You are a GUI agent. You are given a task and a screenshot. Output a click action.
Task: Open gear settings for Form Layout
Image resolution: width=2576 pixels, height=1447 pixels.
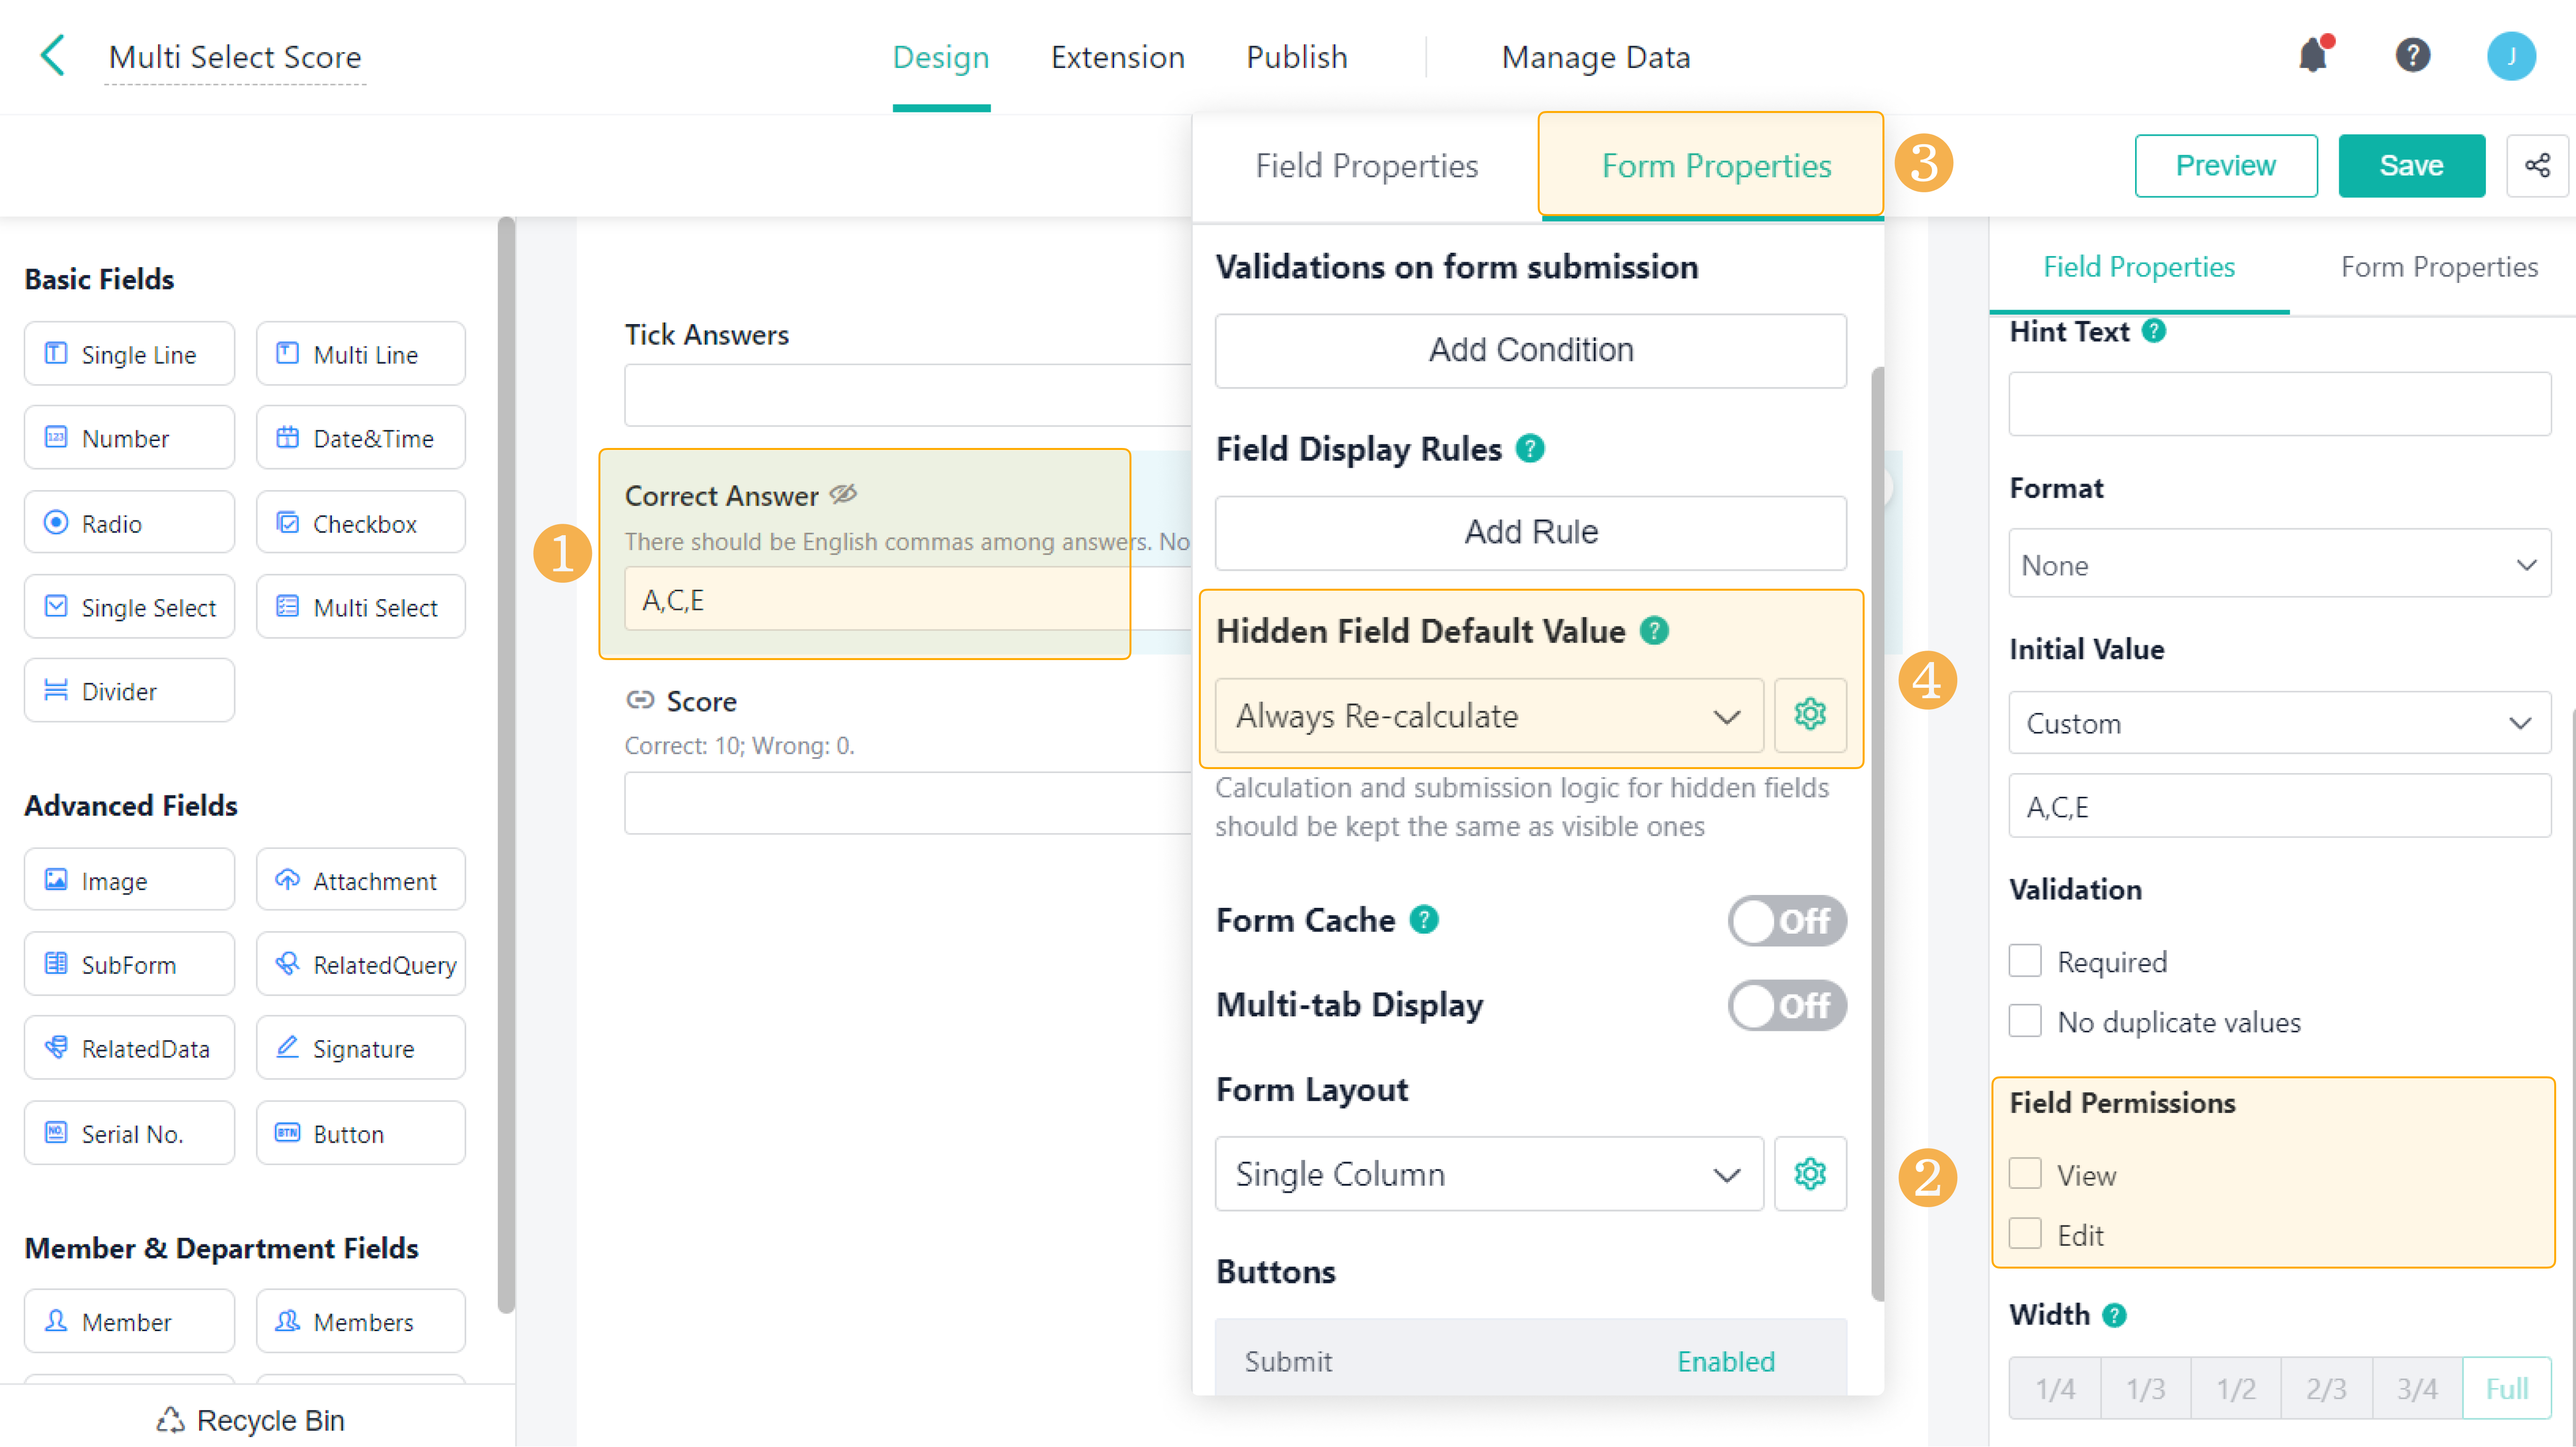[1810, 1174]
